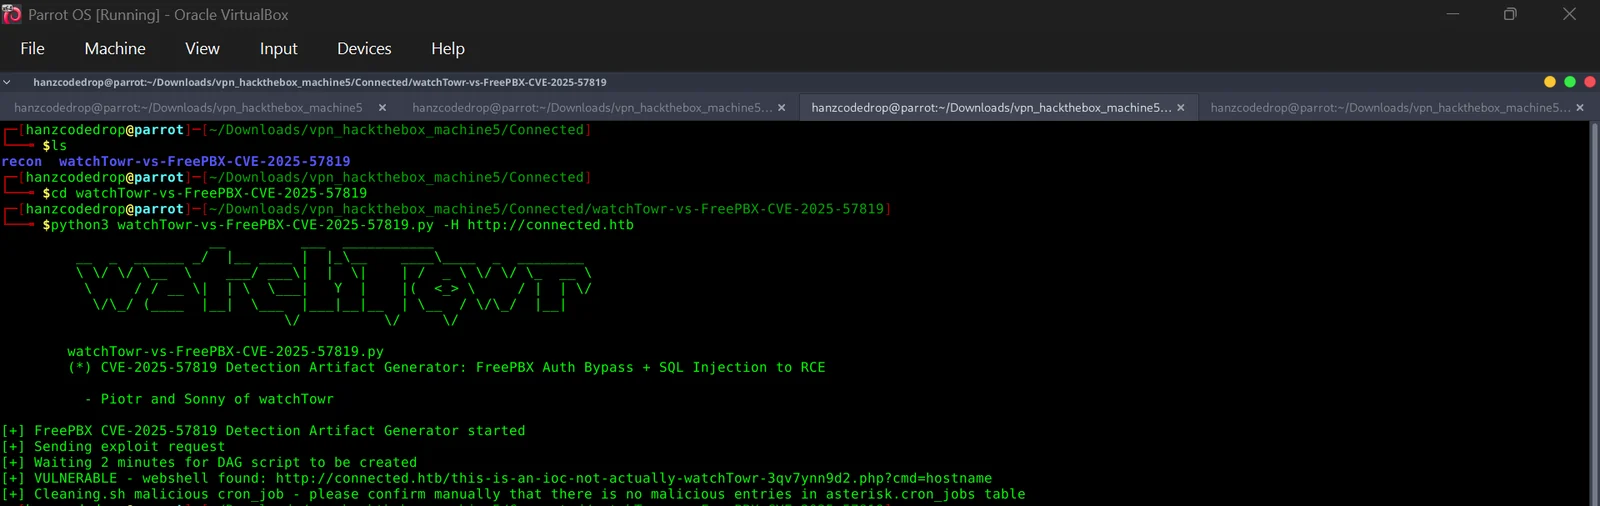Click the yellow minimize dot of terminal

tap(1550, 82)
